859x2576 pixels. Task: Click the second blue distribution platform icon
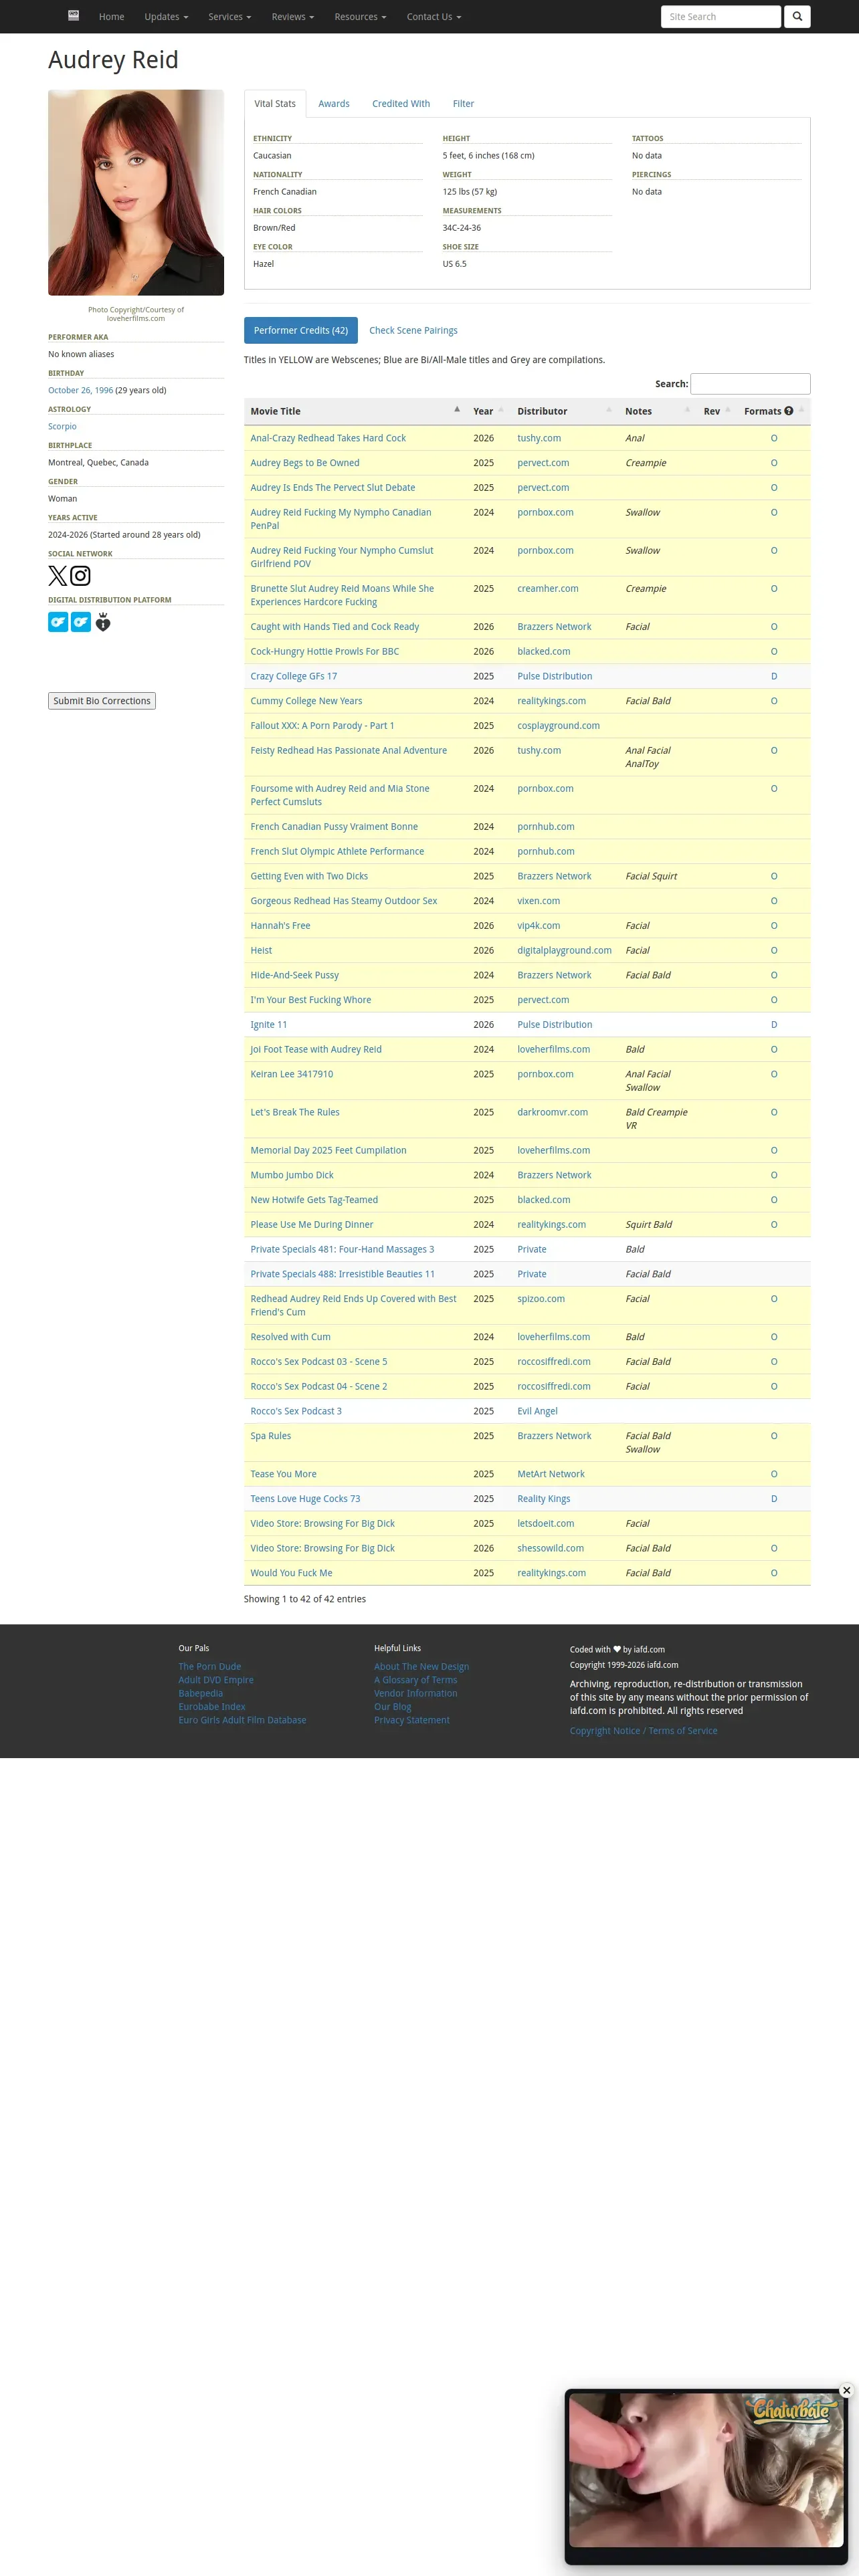click(x=81, y=622)
